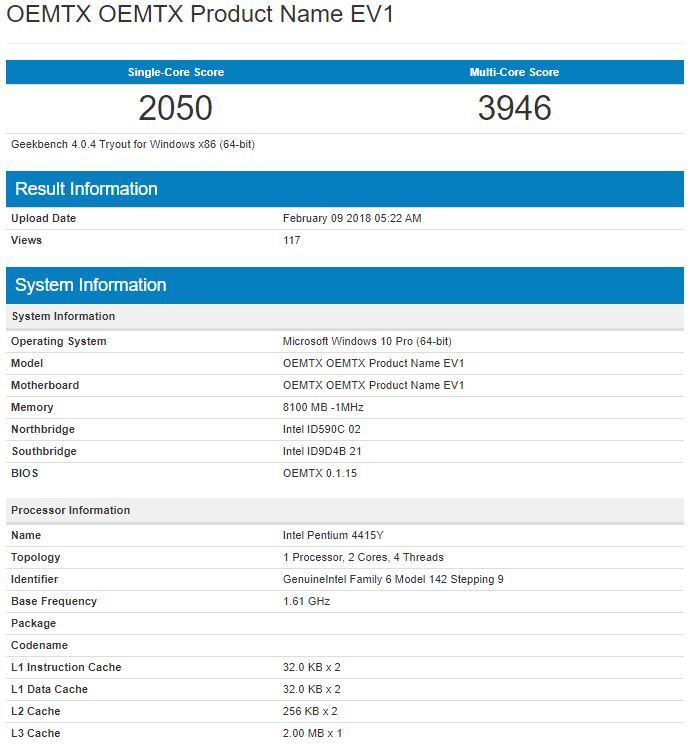Click the Identifier label
This screenshot has height=751, width=693.
(34, 580)
